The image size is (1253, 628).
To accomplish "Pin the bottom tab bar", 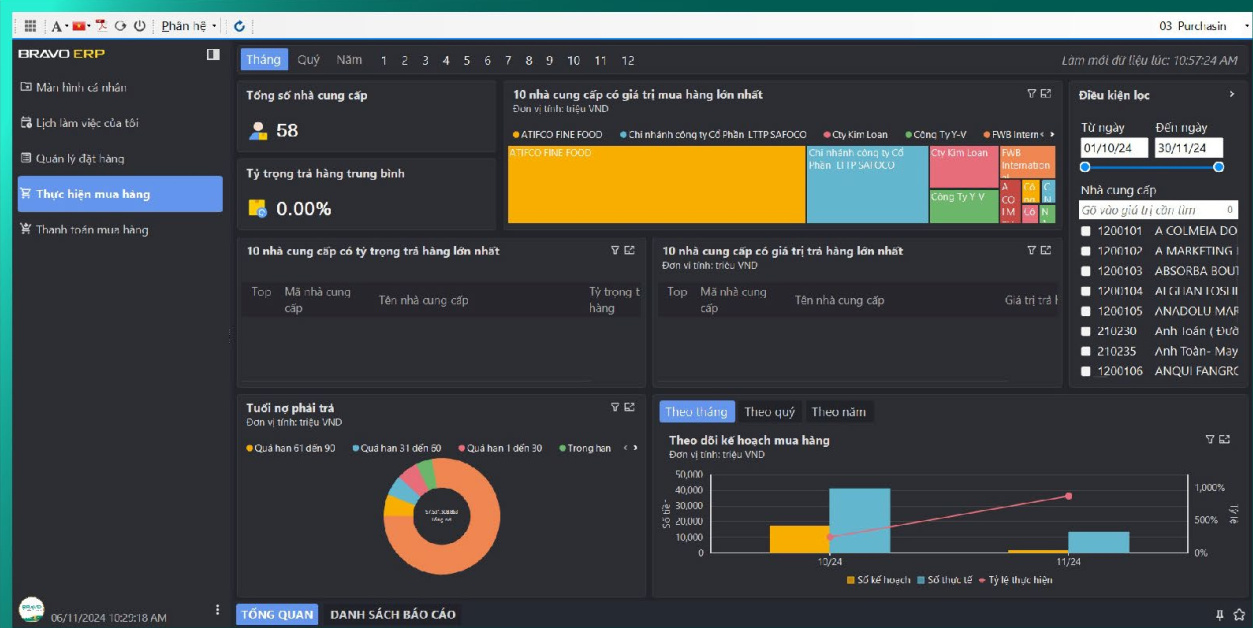I will tap(1220, 614).
